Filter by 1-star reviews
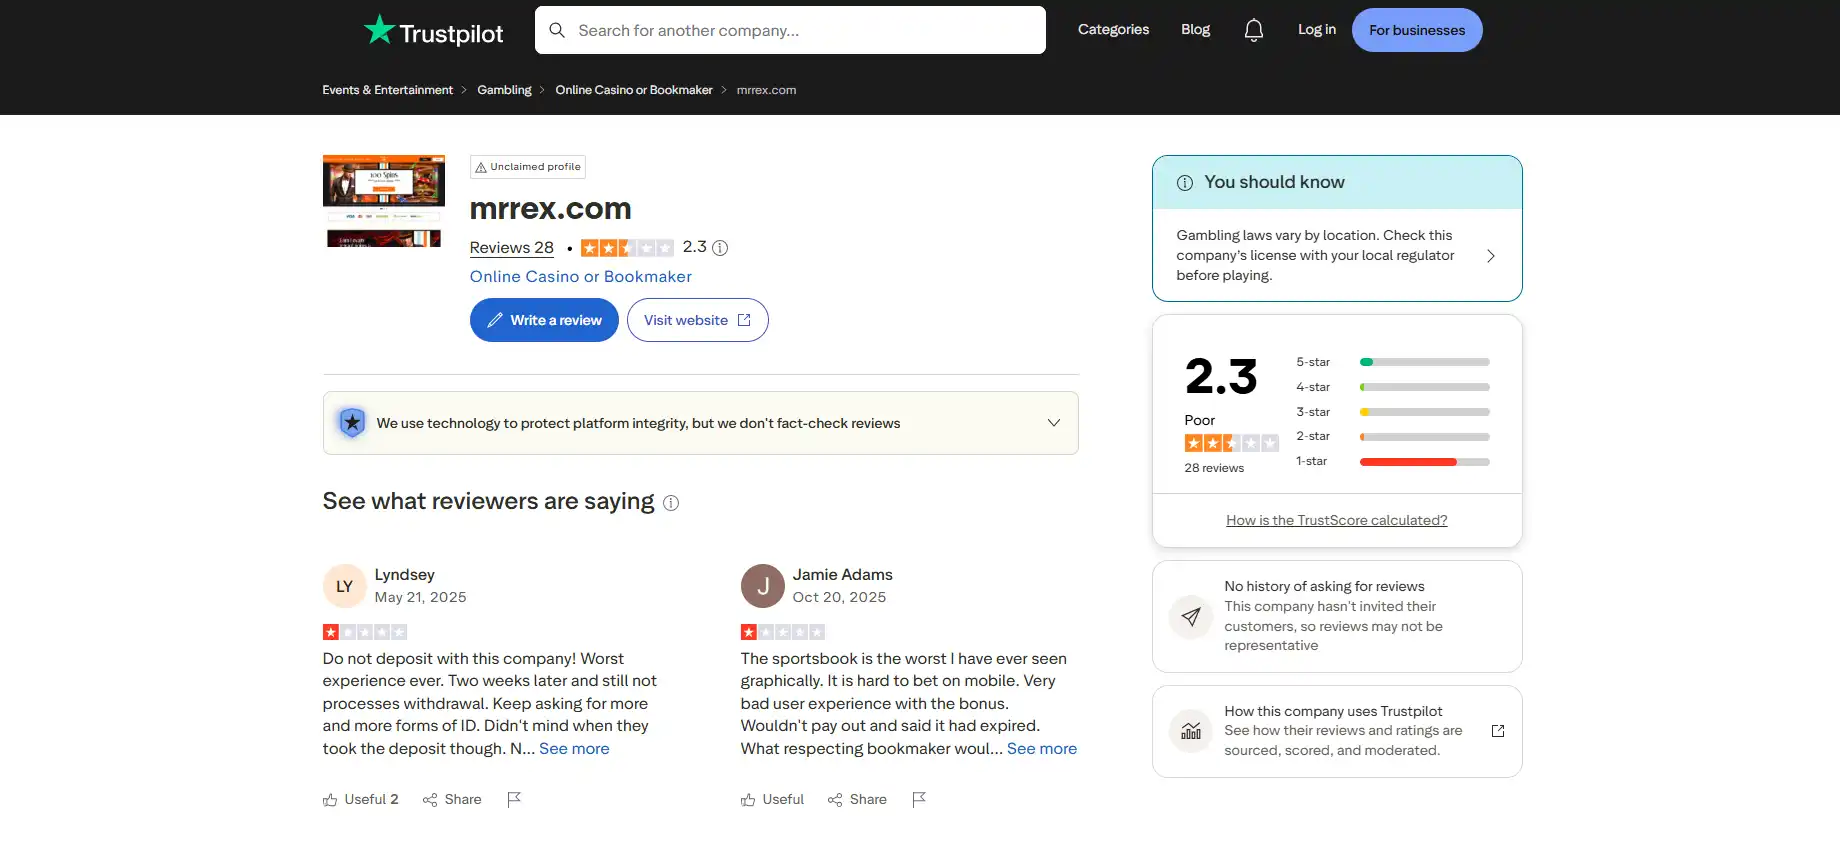Screen dimensions: 1840x853 point(1393,461)
